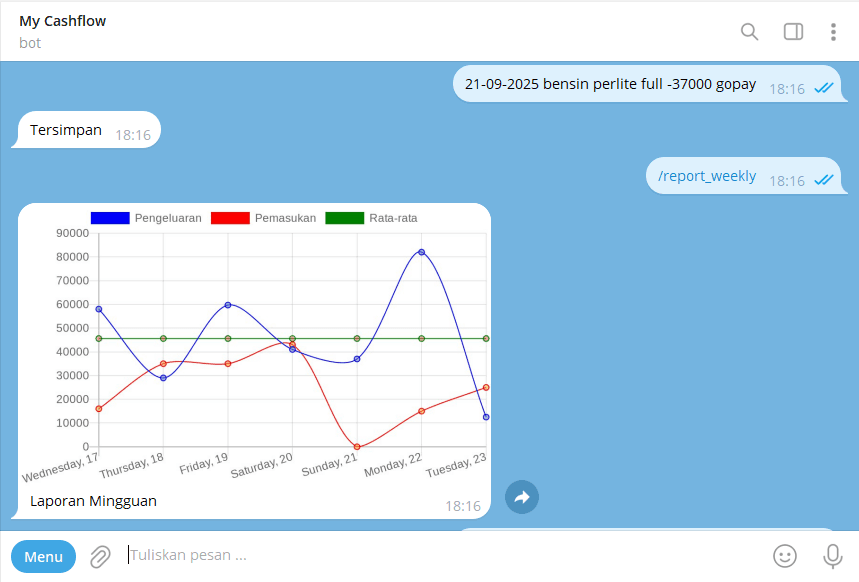Click the read checkmarks on /report_weekly message
Image resolution: width=859 pixels, height=582 pixels.
(824, 180)
